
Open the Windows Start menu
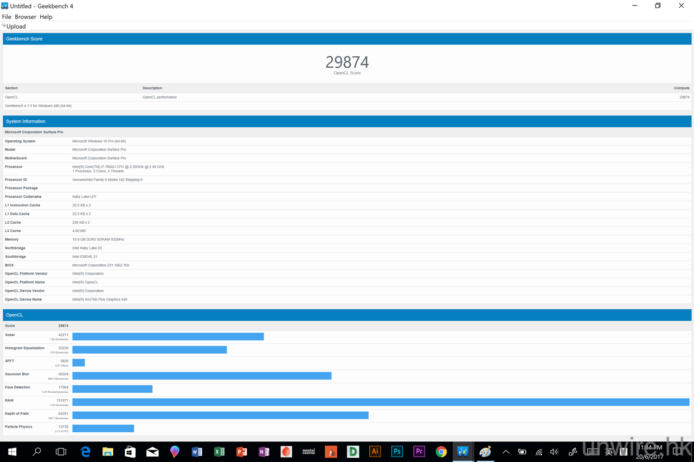pyautogui.click(x=12, y=452)
